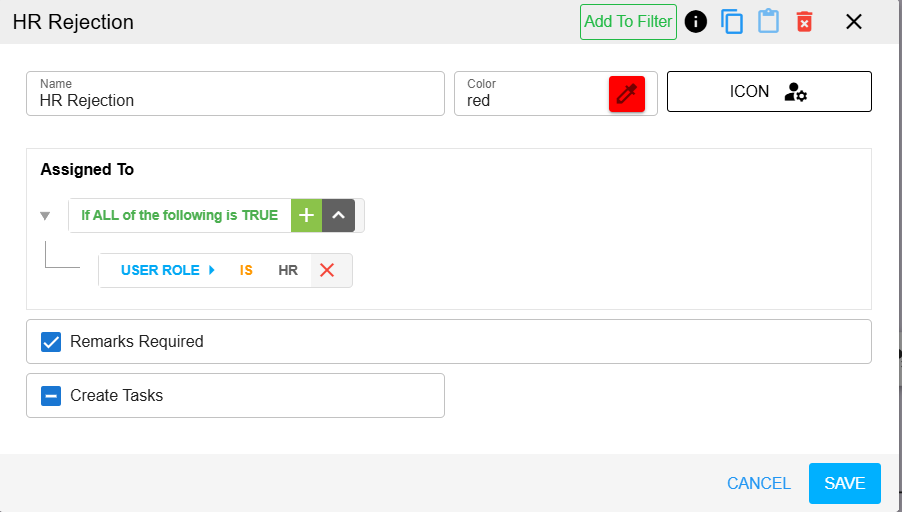Viewport: 902px width, 512px height.
Task: Remove the USER ROLE condition
Action: click(x=327, y=270)
